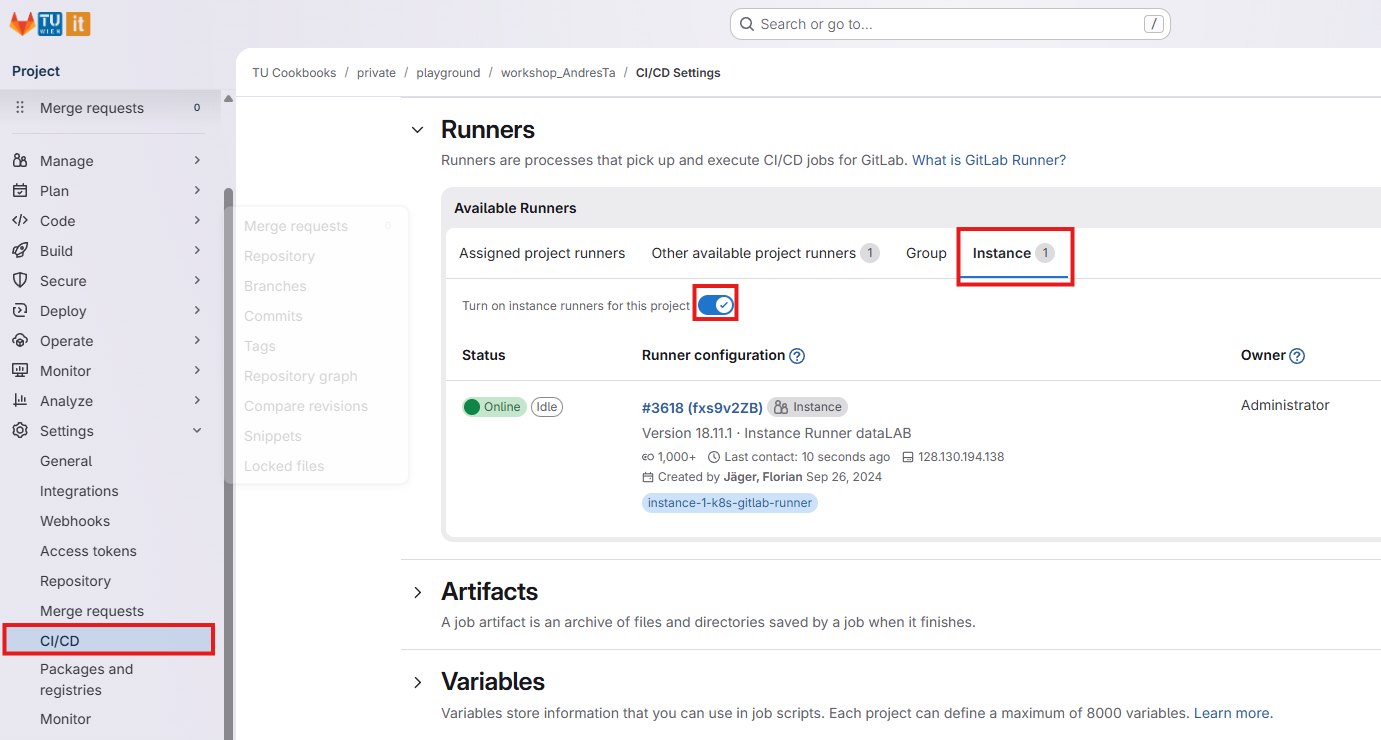Click the GitLab fox logo
The image size is (1381, 740).
(22, 24)
